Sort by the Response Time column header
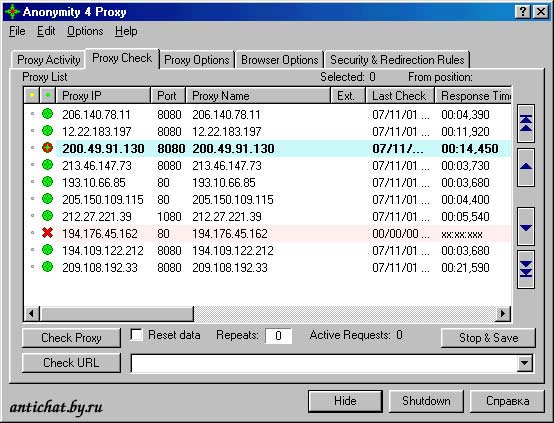The width and height of the screenshot is (554, 423). click(x=473, y=95)
